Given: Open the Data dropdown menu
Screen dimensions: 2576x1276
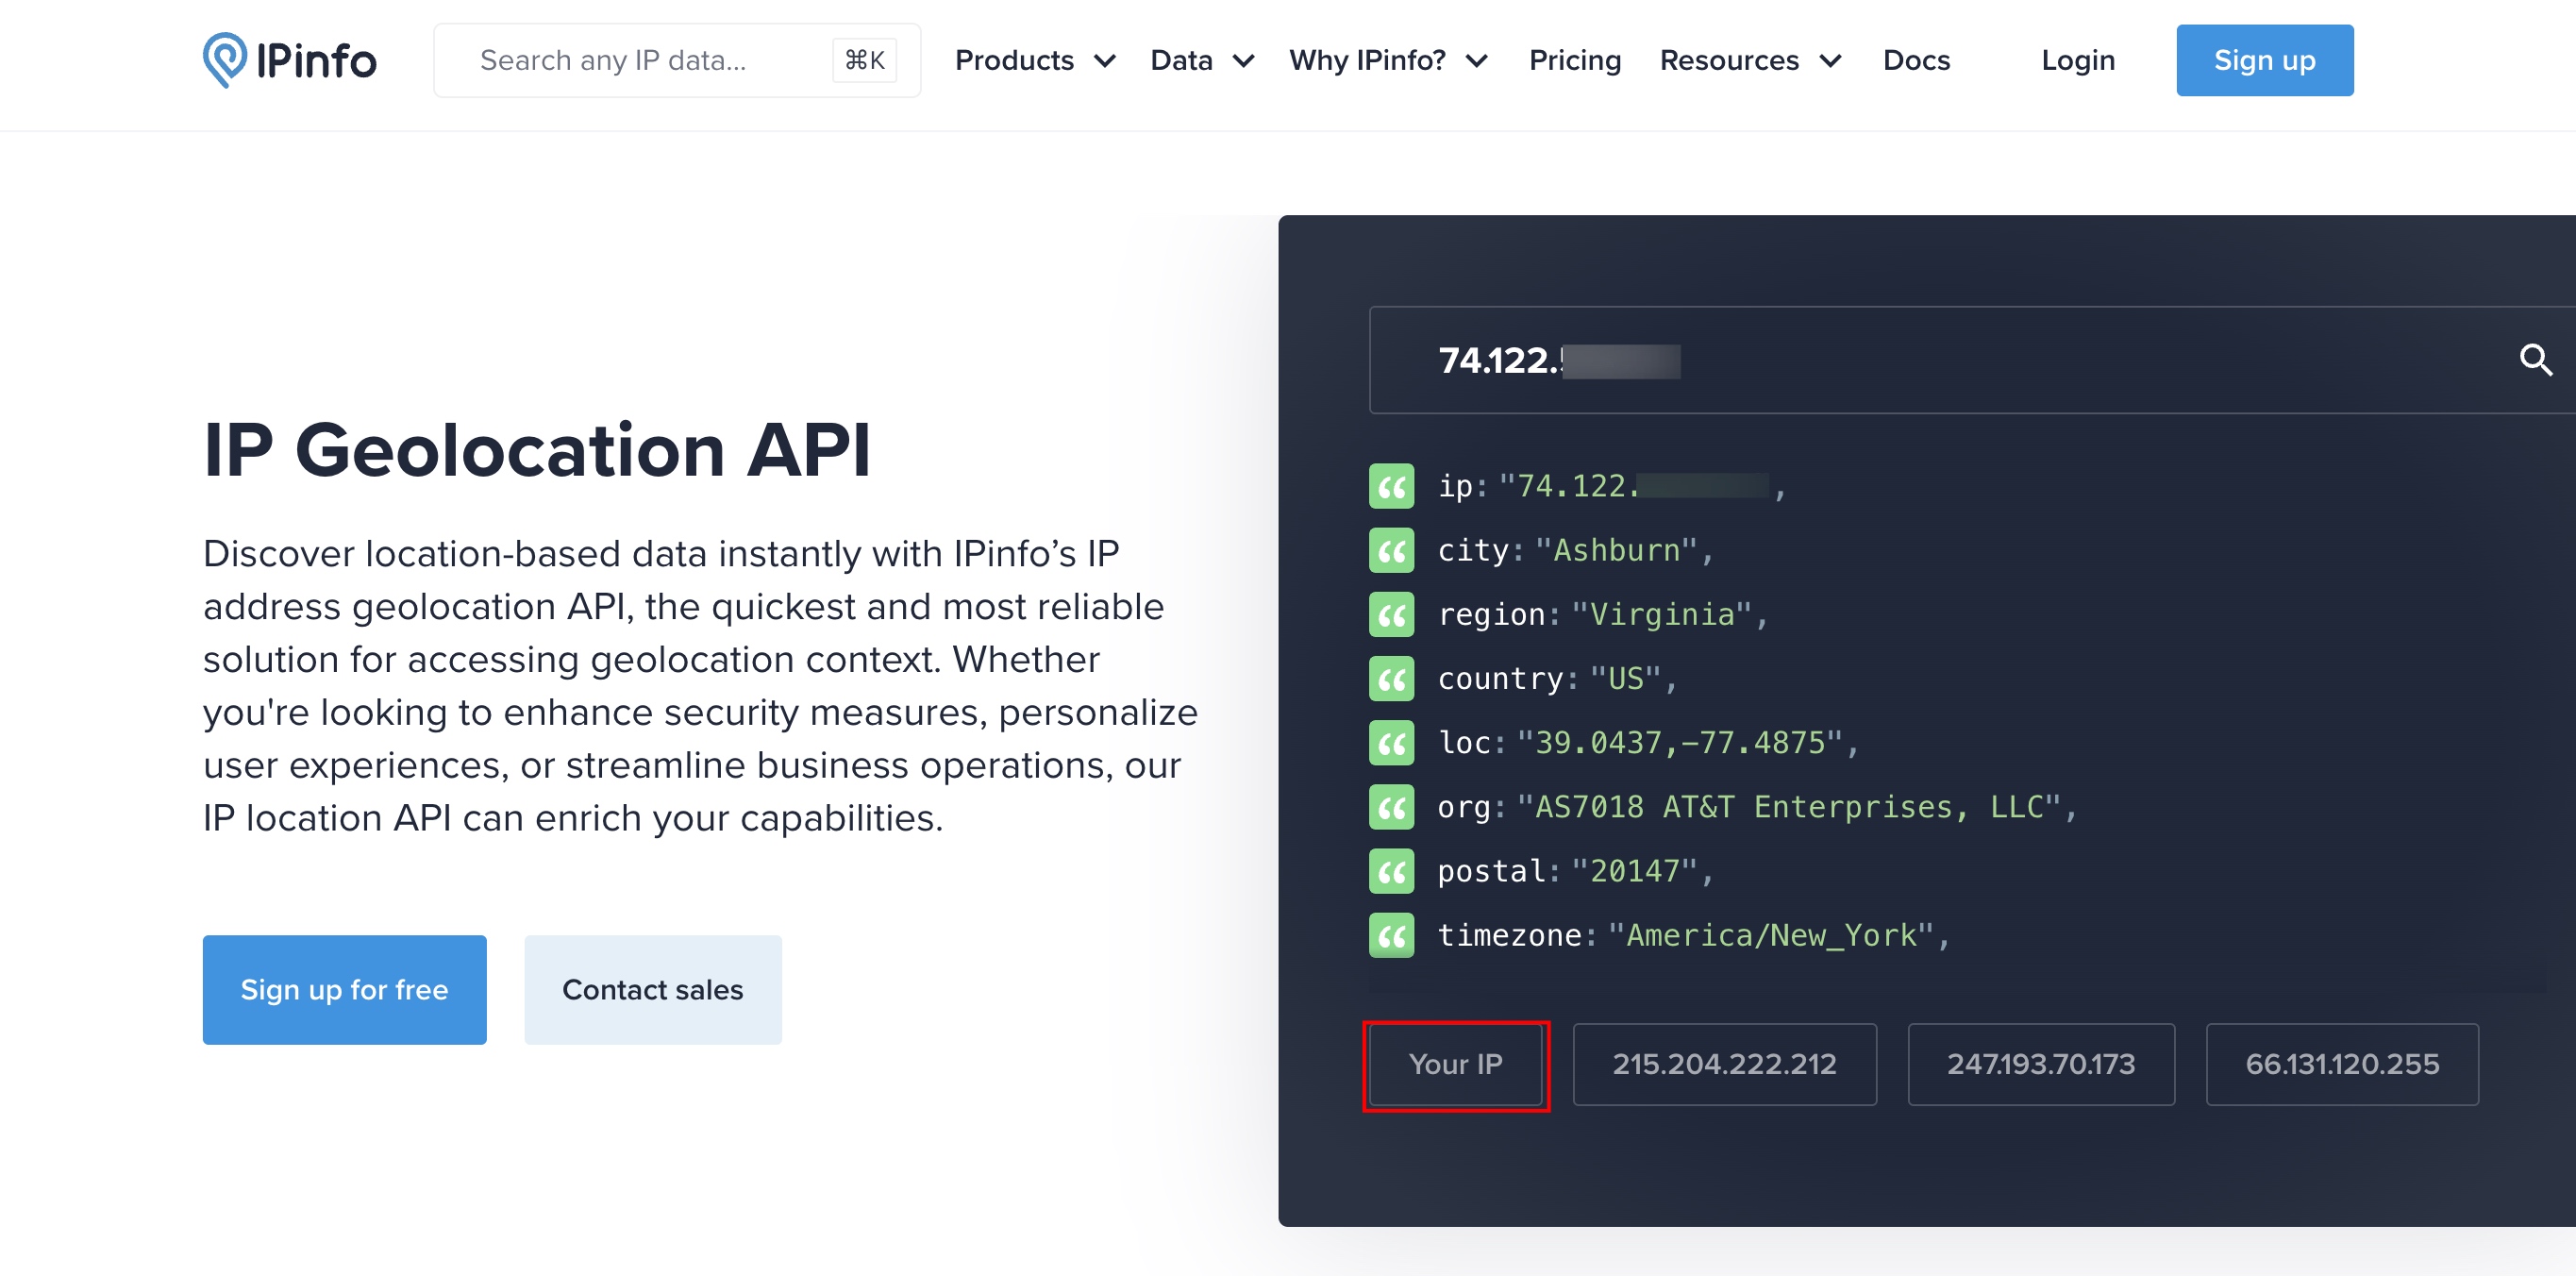Looking at the screenshot, I should tap(1201, 60).
